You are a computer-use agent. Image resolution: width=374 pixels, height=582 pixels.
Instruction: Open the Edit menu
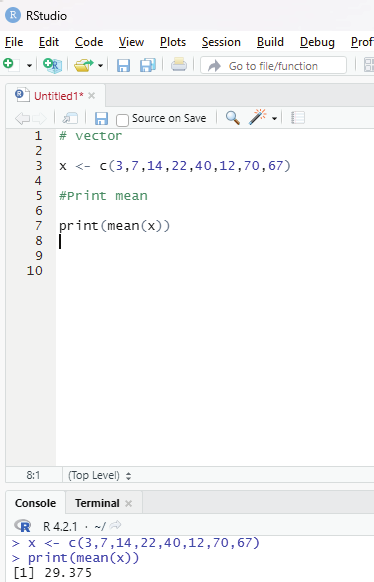click(49, 42)
